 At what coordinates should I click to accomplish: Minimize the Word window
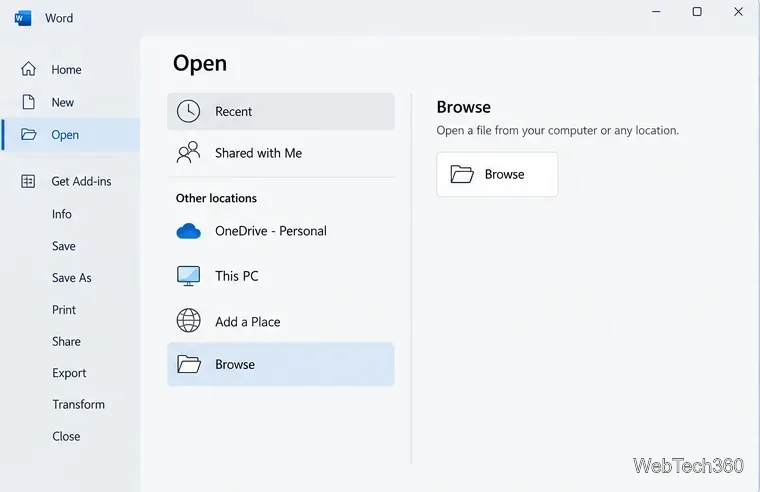click(656, 12)
